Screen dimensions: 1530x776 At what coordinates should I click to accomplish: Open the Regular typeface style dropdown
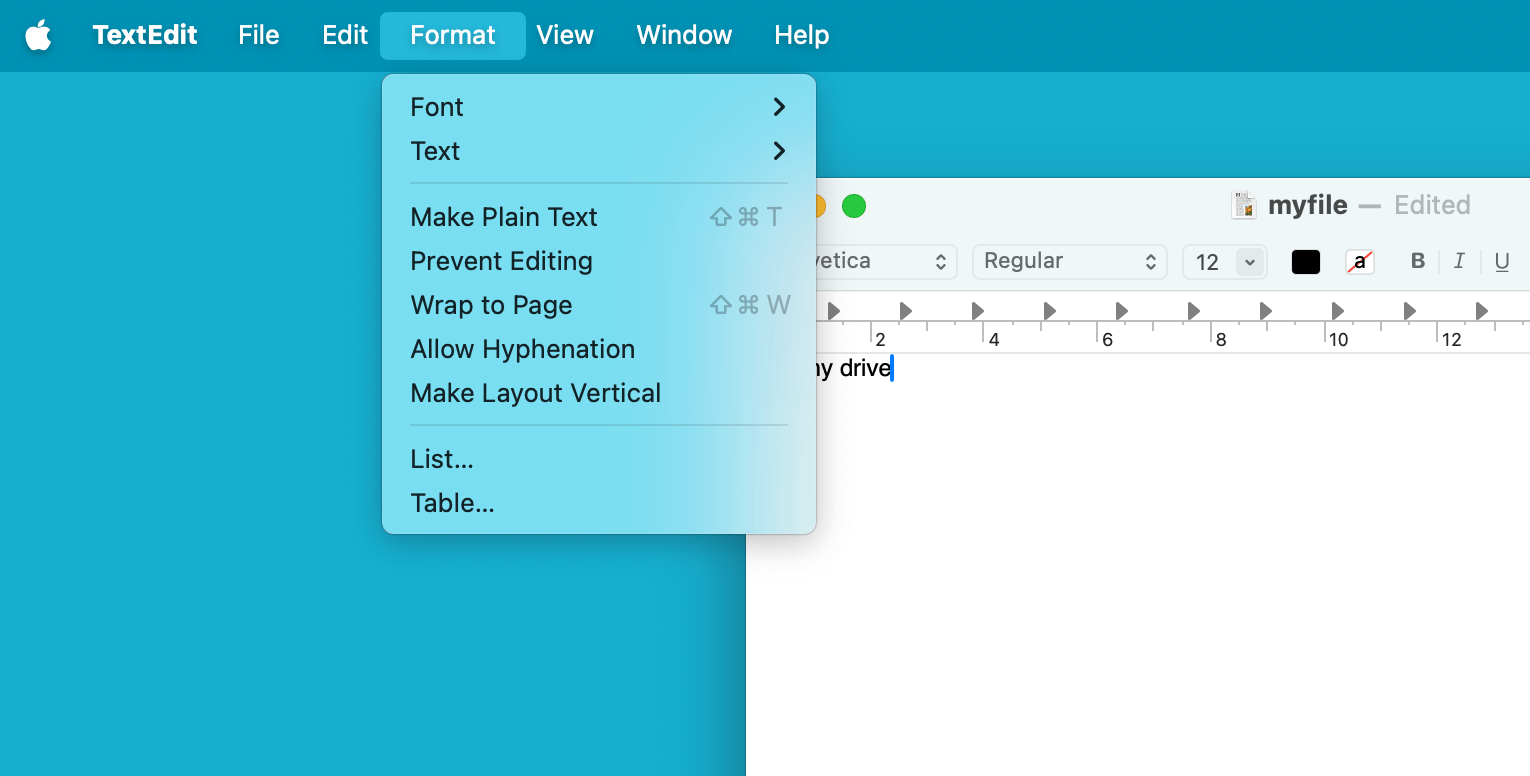tap(1069, 262)
